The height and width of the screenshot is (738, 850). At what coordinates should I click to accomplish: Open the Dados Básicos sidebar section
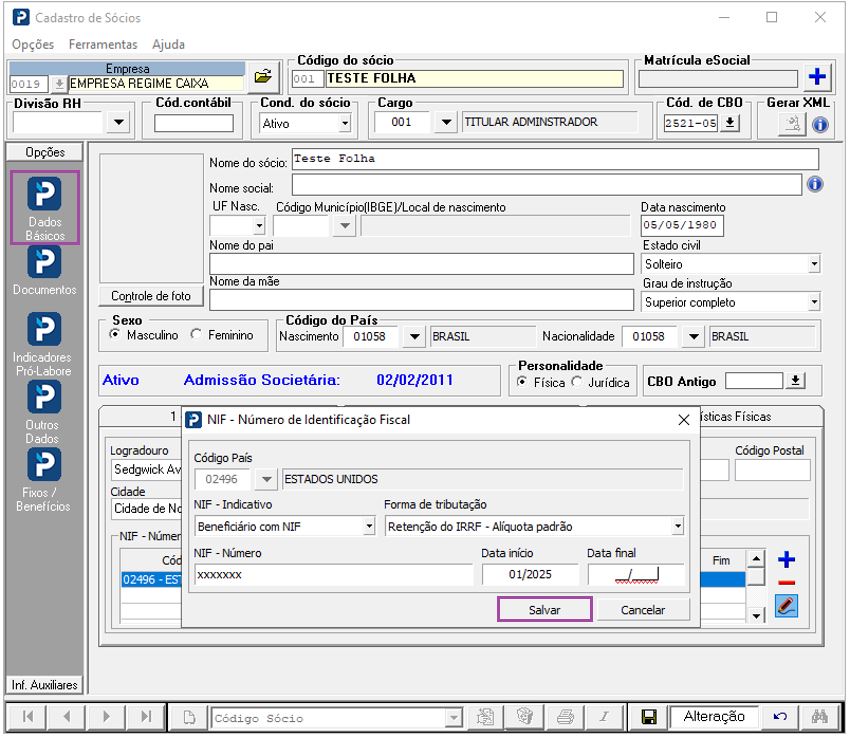click(45, 207)
